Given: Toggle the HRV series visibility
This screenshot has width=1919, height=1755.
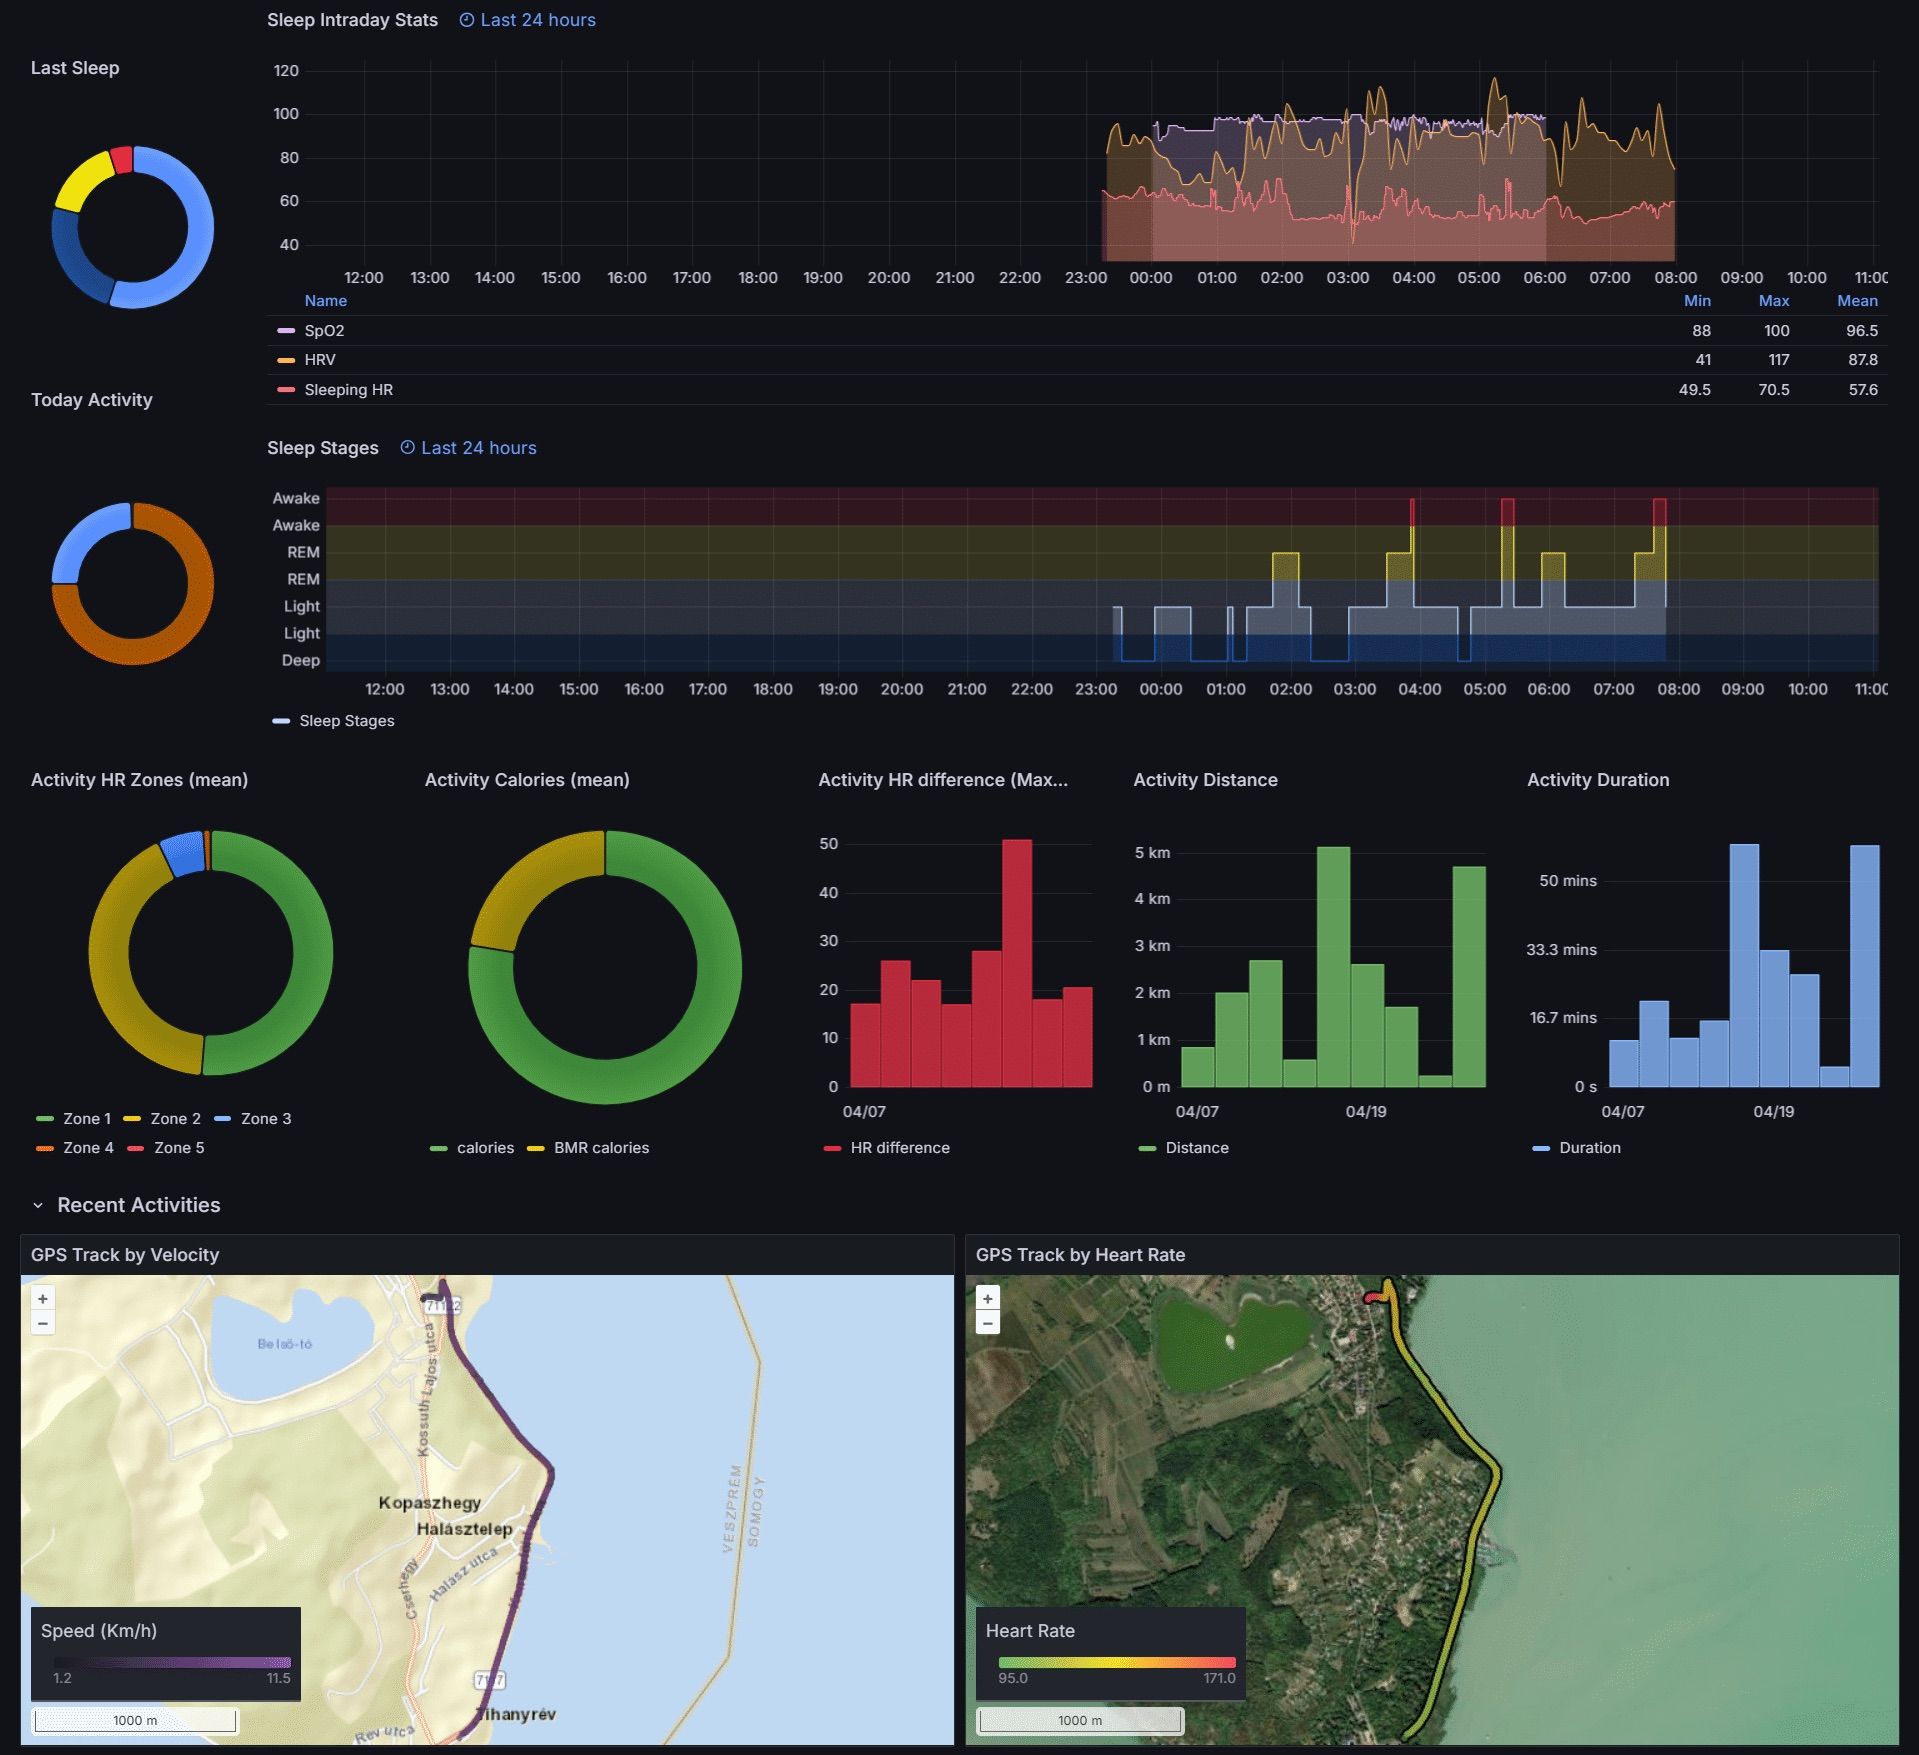Looking at the screenshot, I should tap(320, 360).
